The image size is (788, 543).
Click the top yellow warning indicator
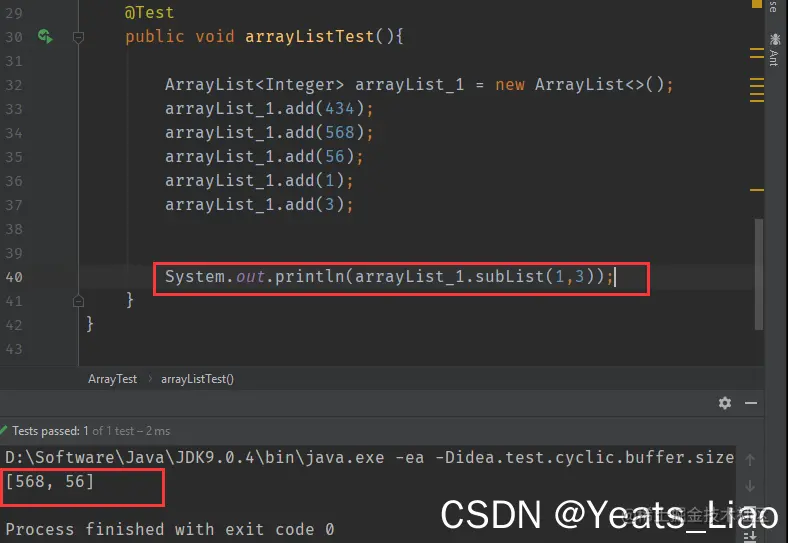[x=756, y=4]
